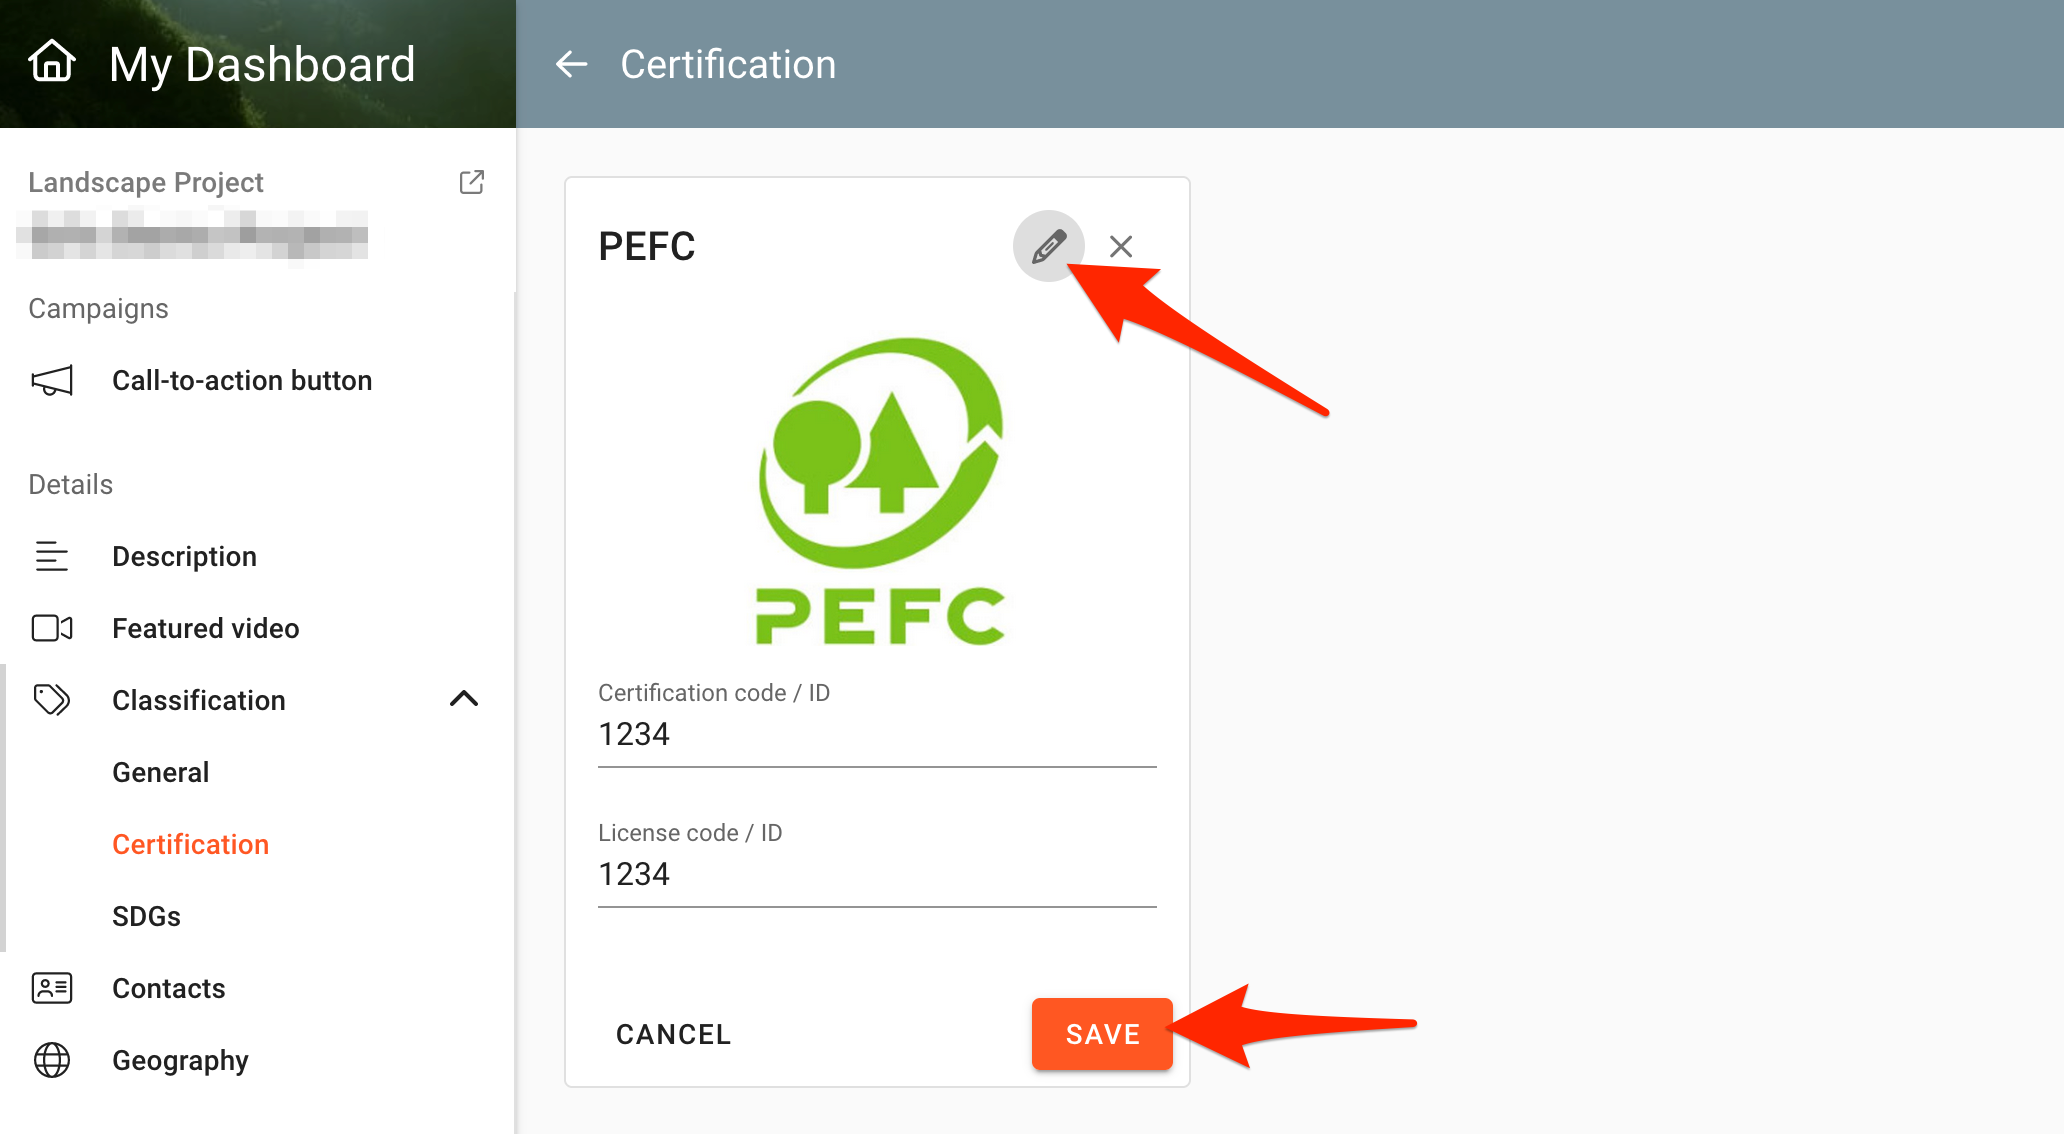This screenshot has height=1134, width=2064.
Task: Click the megaphone icon for Call-to-action button
Action: coord(52,381)
